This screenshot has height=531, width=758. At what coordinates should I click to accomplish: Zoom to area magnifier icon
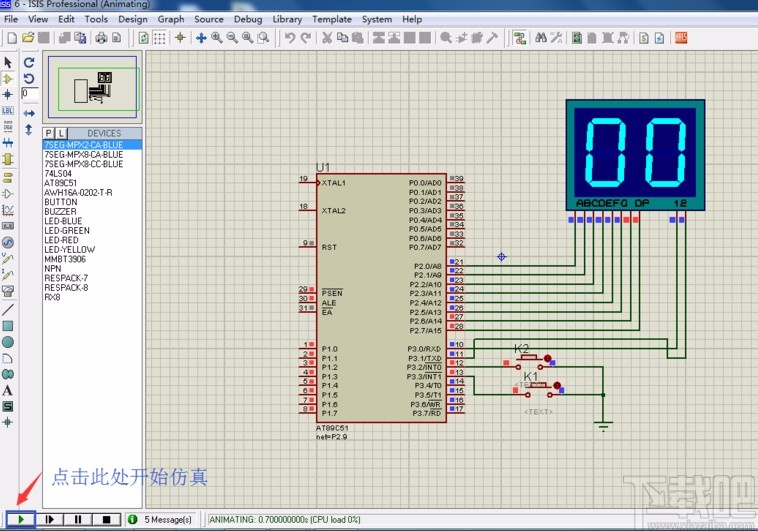pyautogui.click(x=263, y=38)
